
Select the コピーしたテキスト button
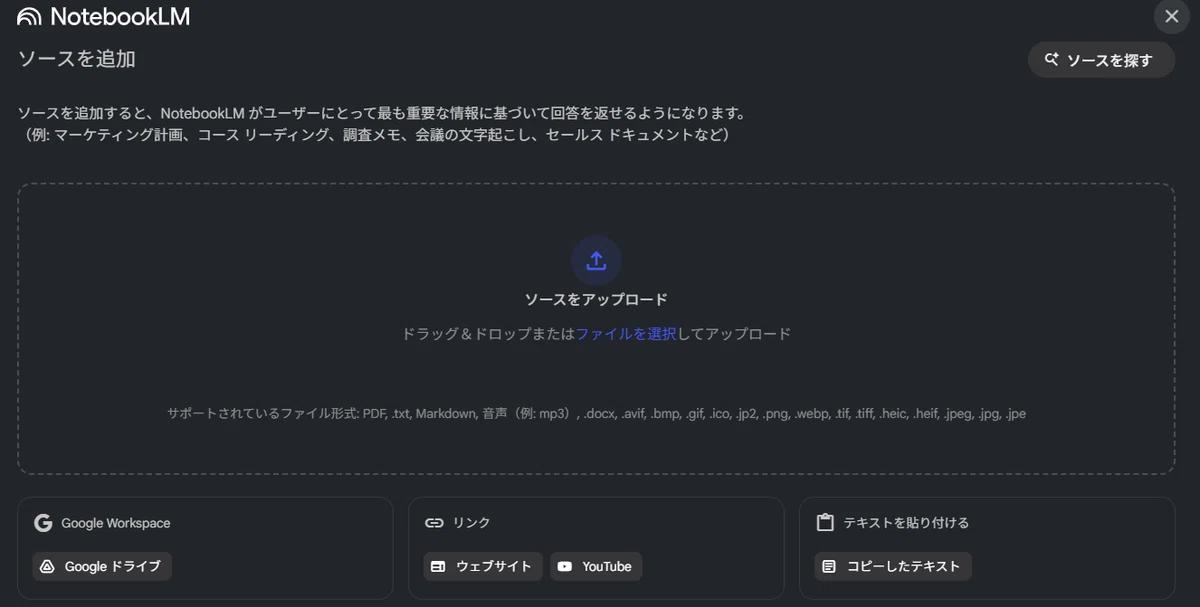[x=893, y=566]
